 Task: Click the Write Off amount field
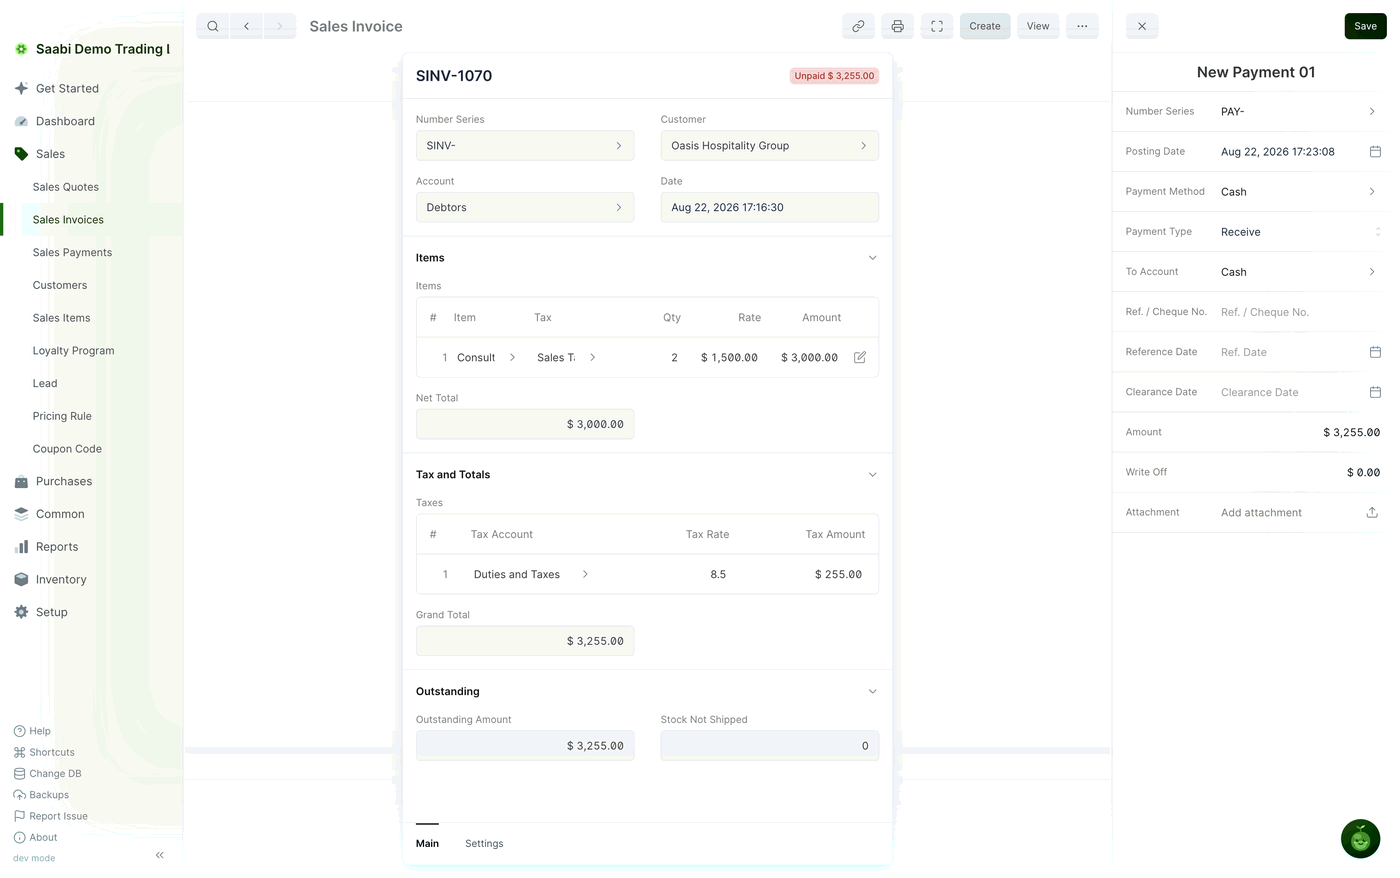(1300, 472)
